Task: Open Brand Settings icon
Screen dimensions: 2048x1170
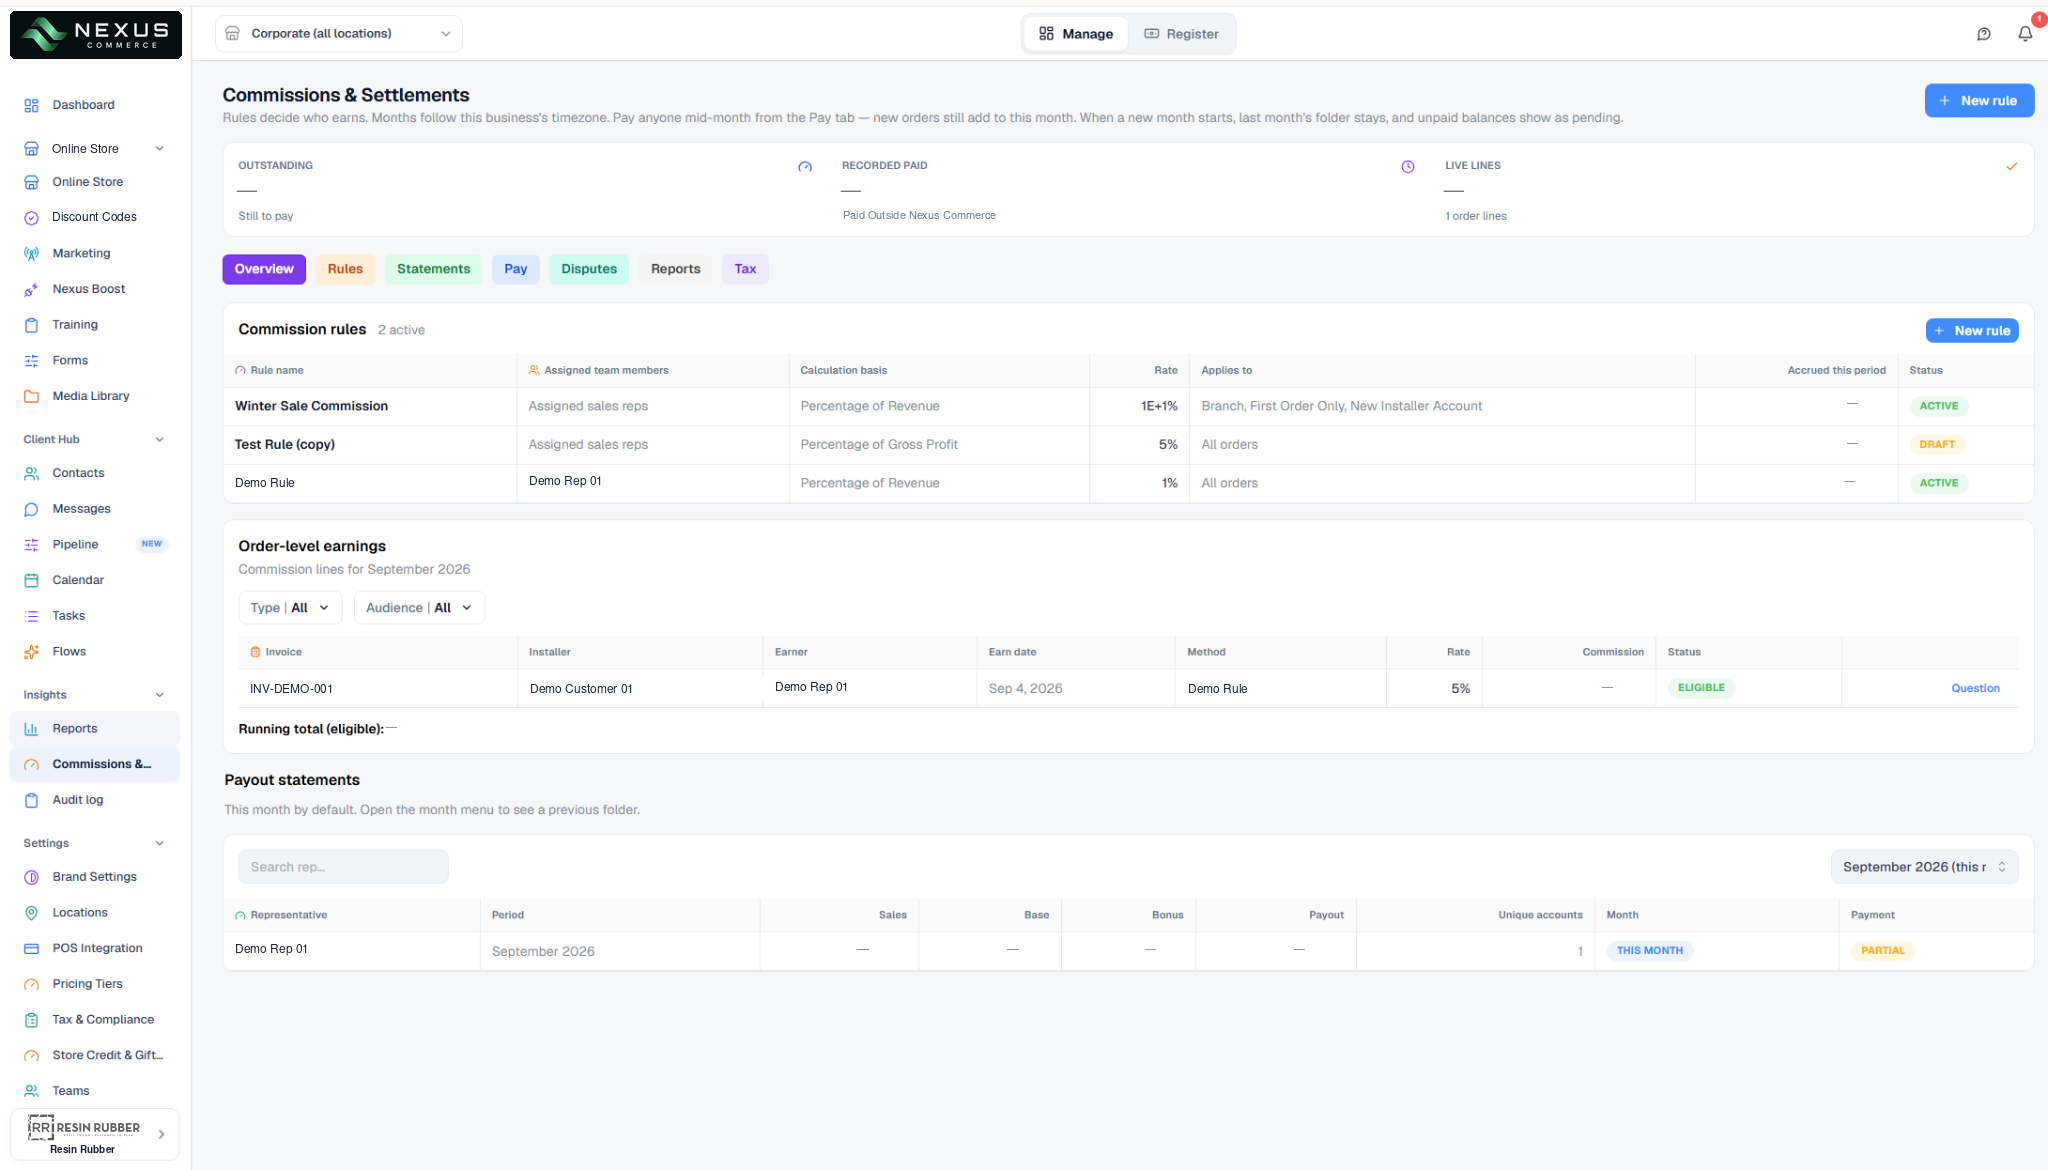Action: (31, 877)
